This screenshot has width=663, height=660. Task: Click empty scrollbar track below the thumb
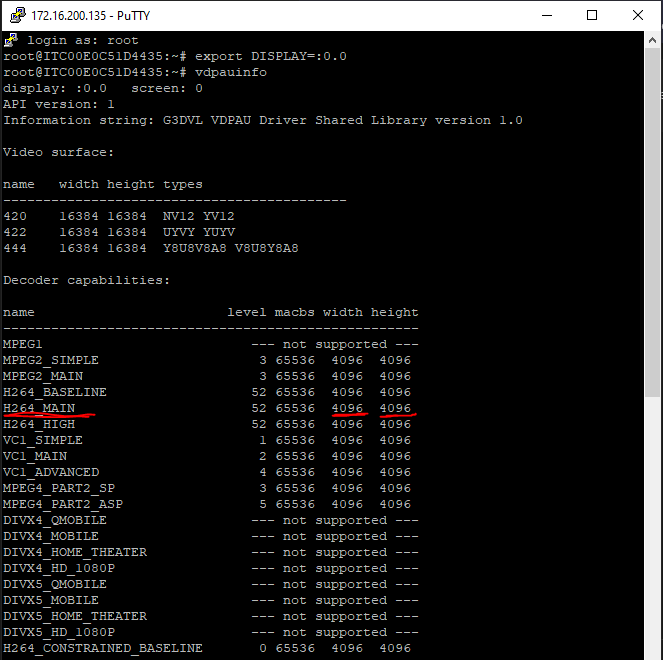pos(653,520)
